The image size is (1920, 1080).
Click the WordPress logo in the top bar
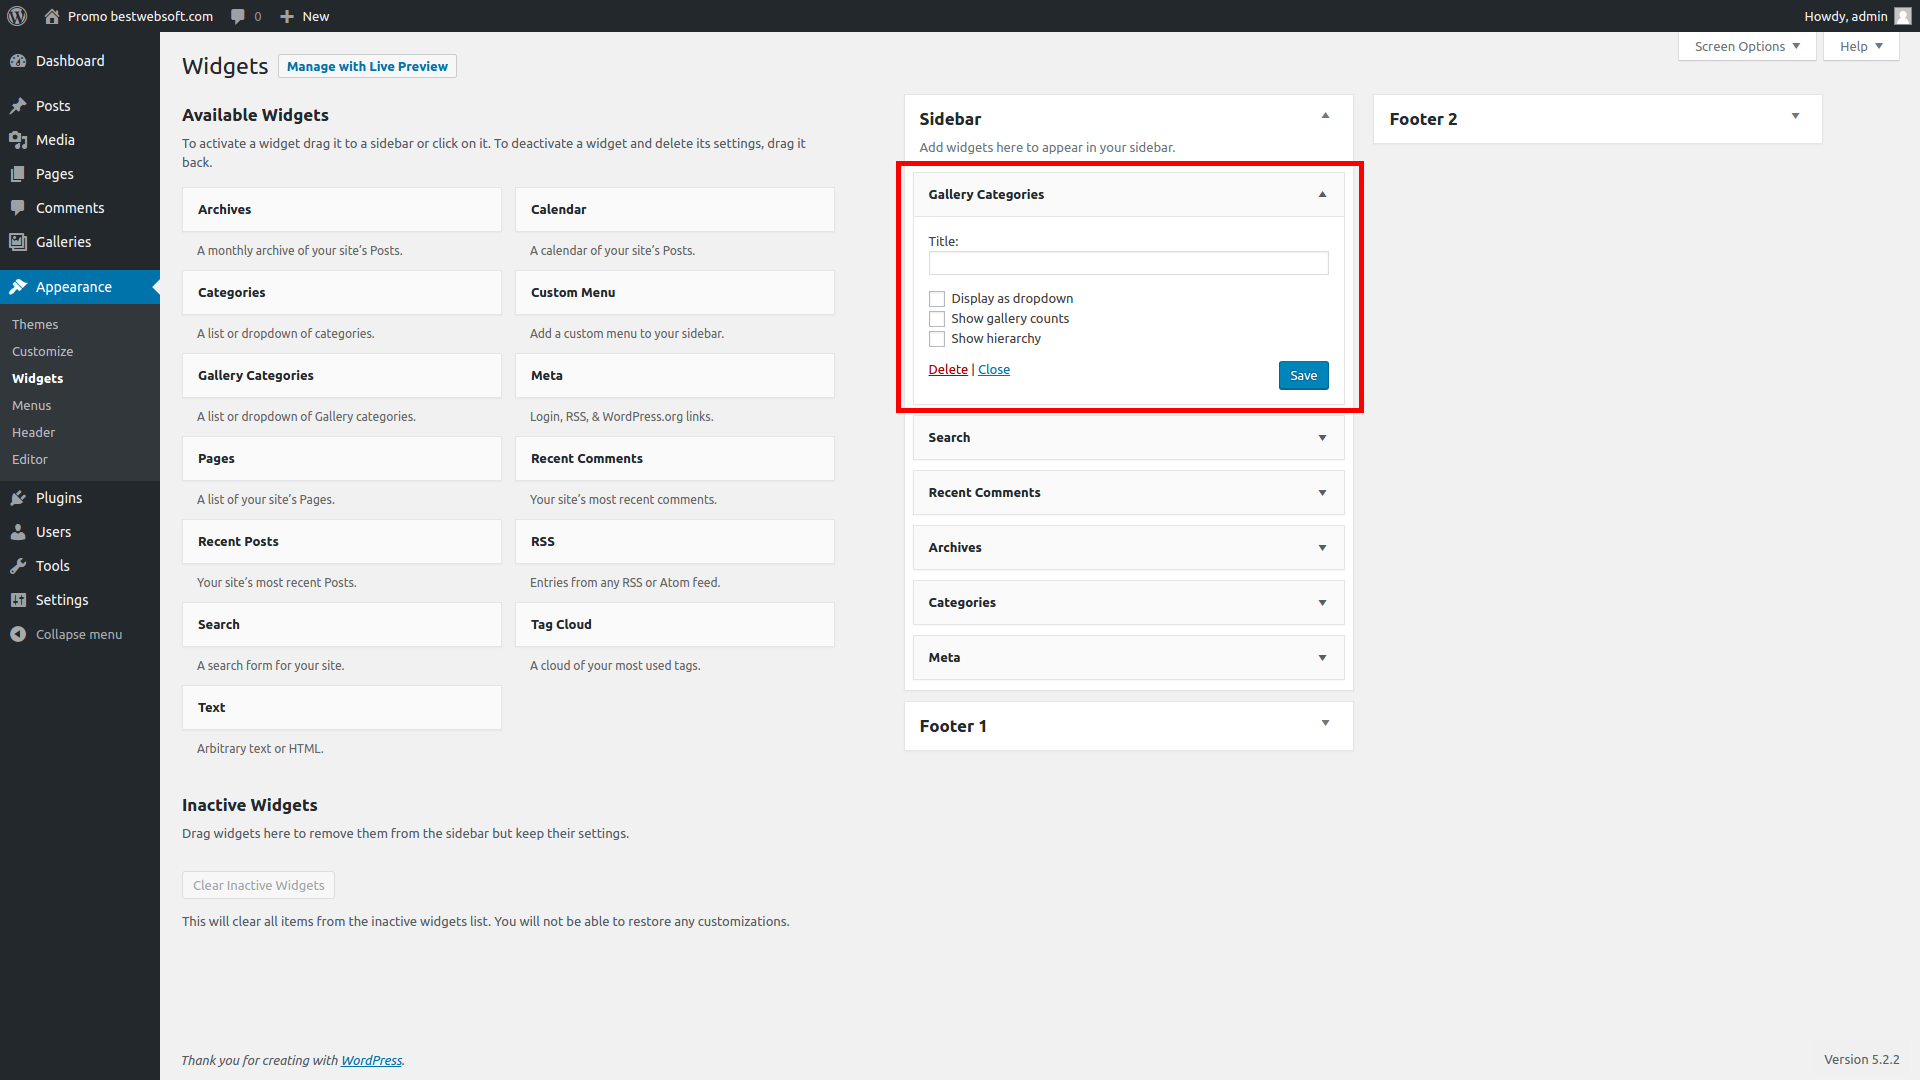16,16
